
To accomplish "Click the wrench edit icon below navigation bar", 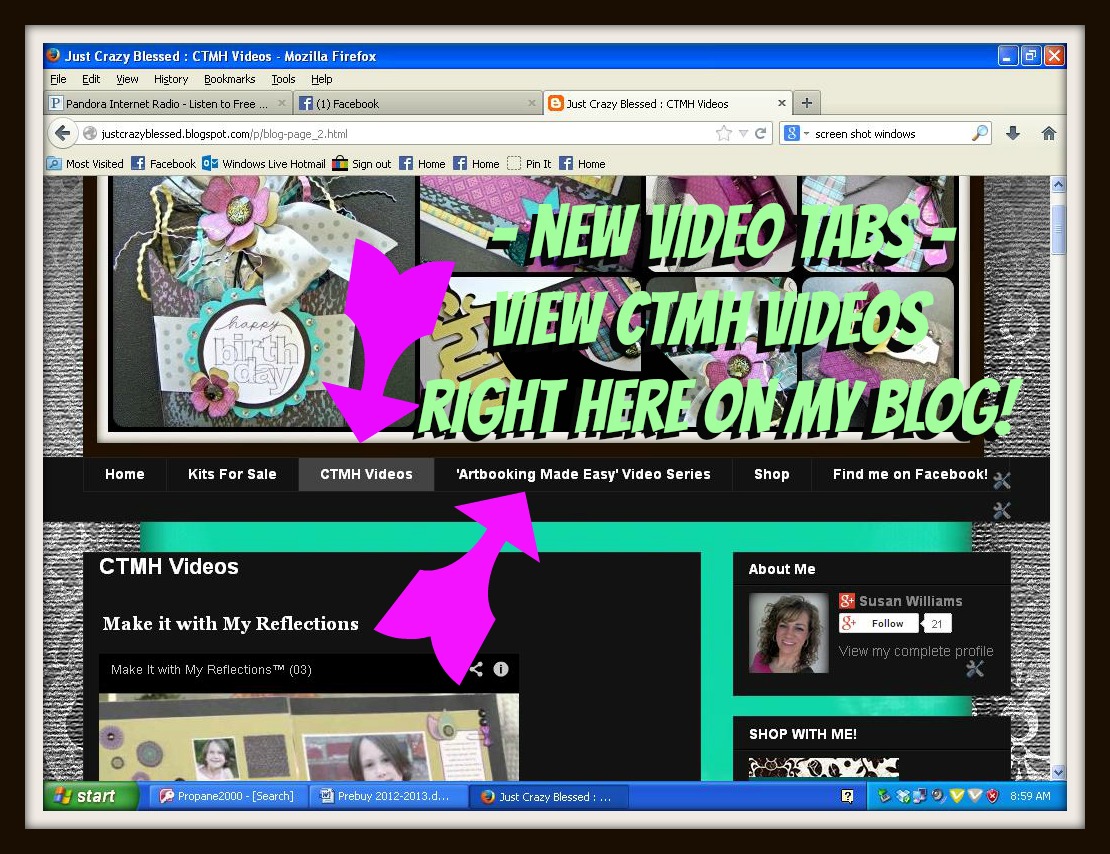I will [1002, 511].
